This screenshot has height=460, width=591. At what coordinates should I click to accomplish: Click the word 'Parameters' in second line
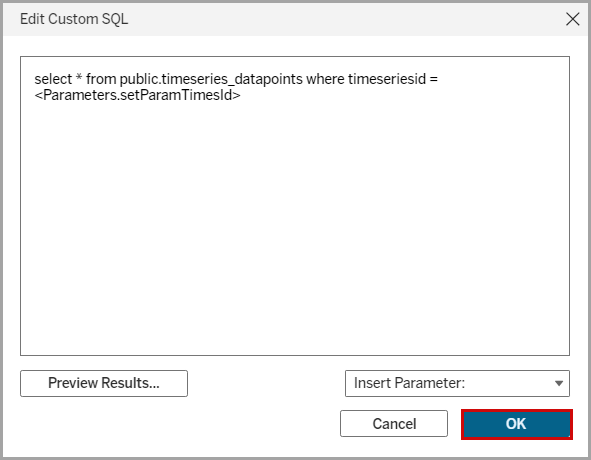click(80, 95)
